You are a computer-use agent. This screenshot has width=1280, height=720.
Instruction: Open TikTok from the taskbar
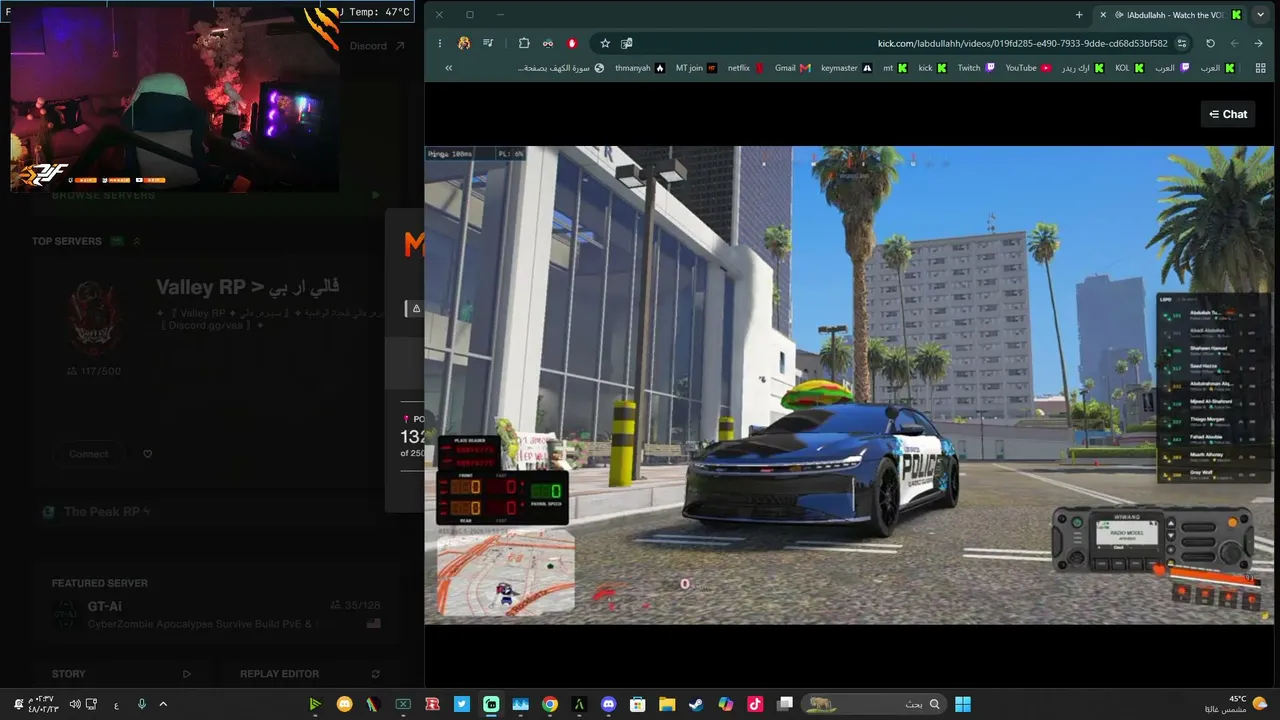click(x=755, y=704)
